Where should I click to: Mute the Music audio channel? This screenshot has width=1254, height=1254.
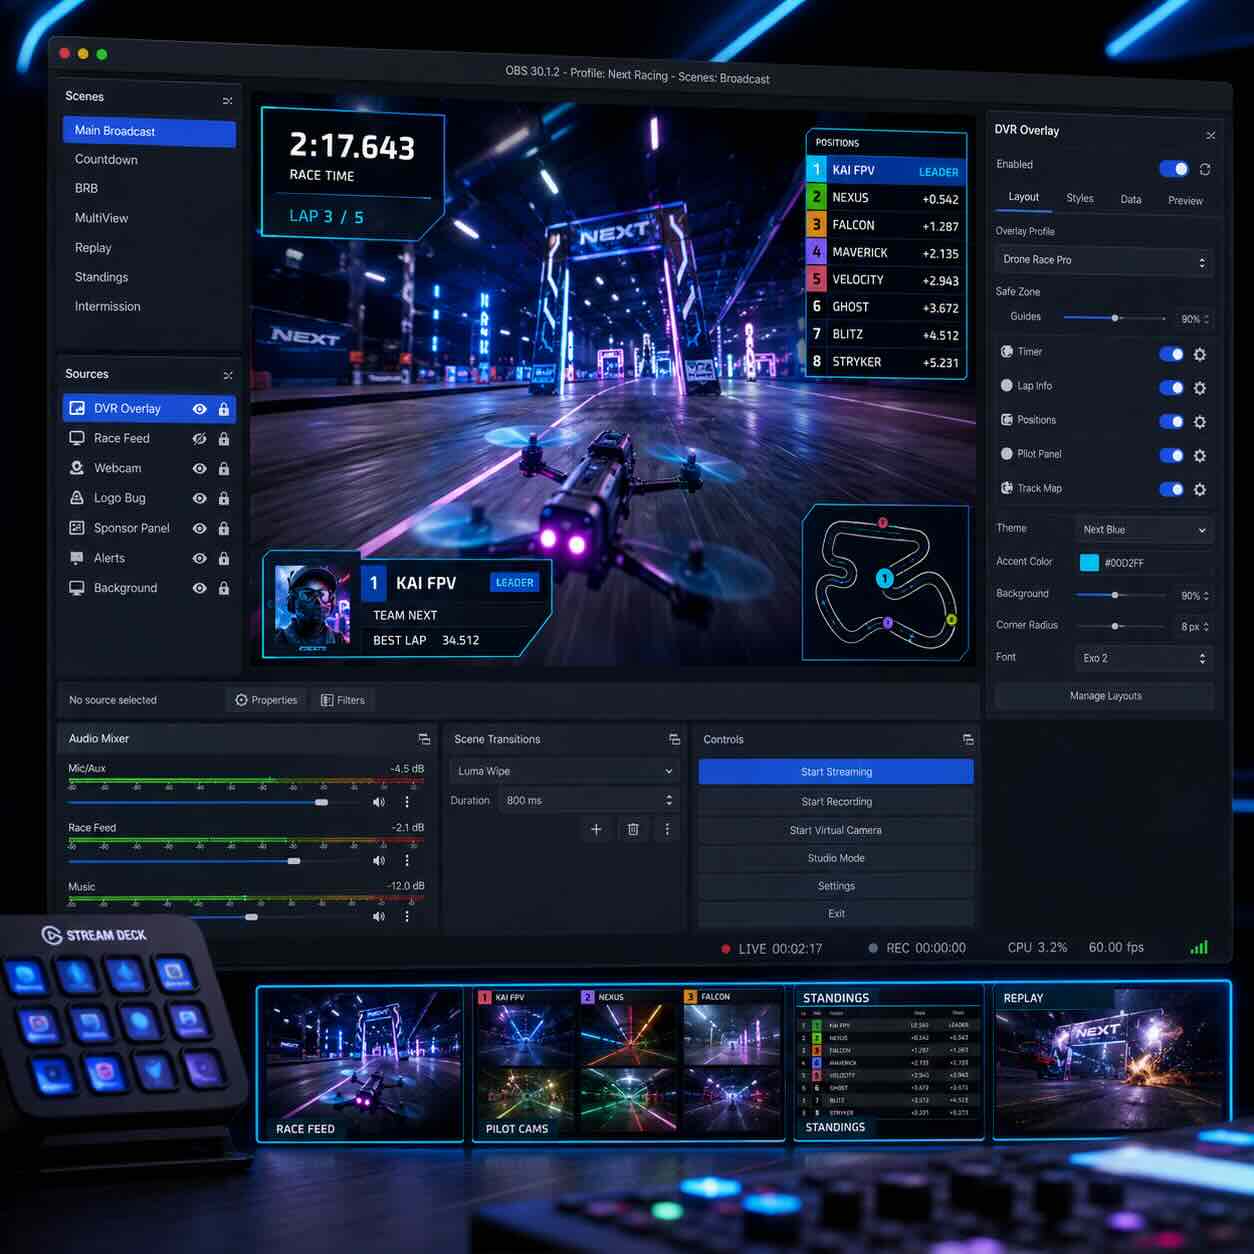[x=379, y=916]
